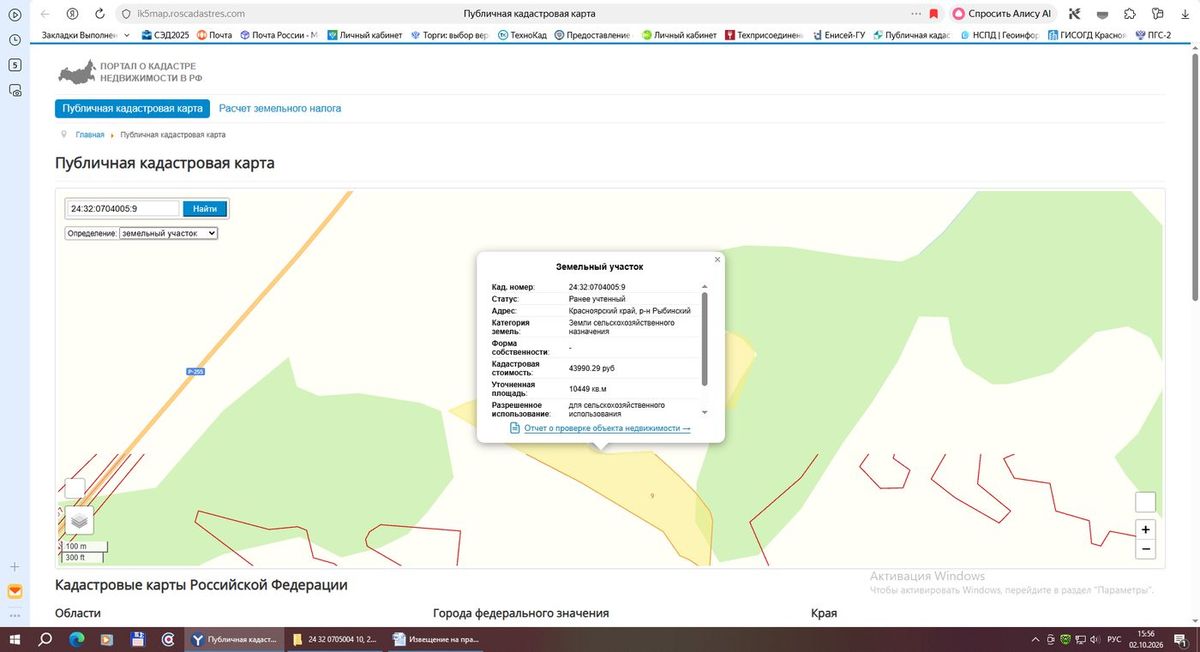Open the Техприсоединение bookmark

point(763,35)
